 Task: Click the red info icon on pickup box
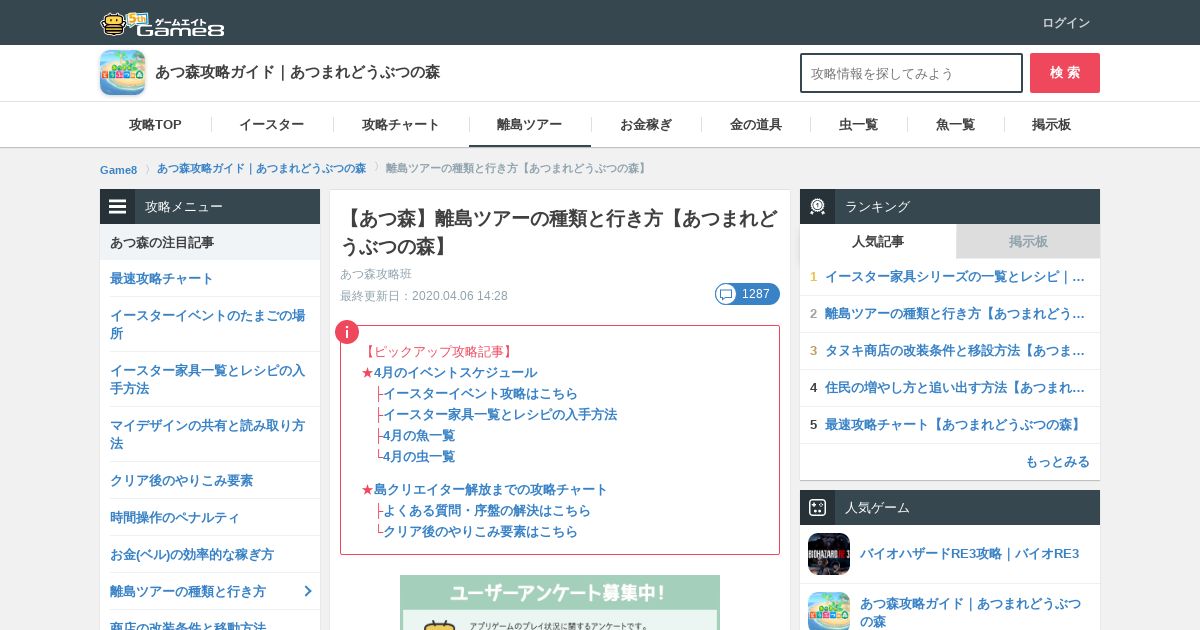[x=346, y=332]
